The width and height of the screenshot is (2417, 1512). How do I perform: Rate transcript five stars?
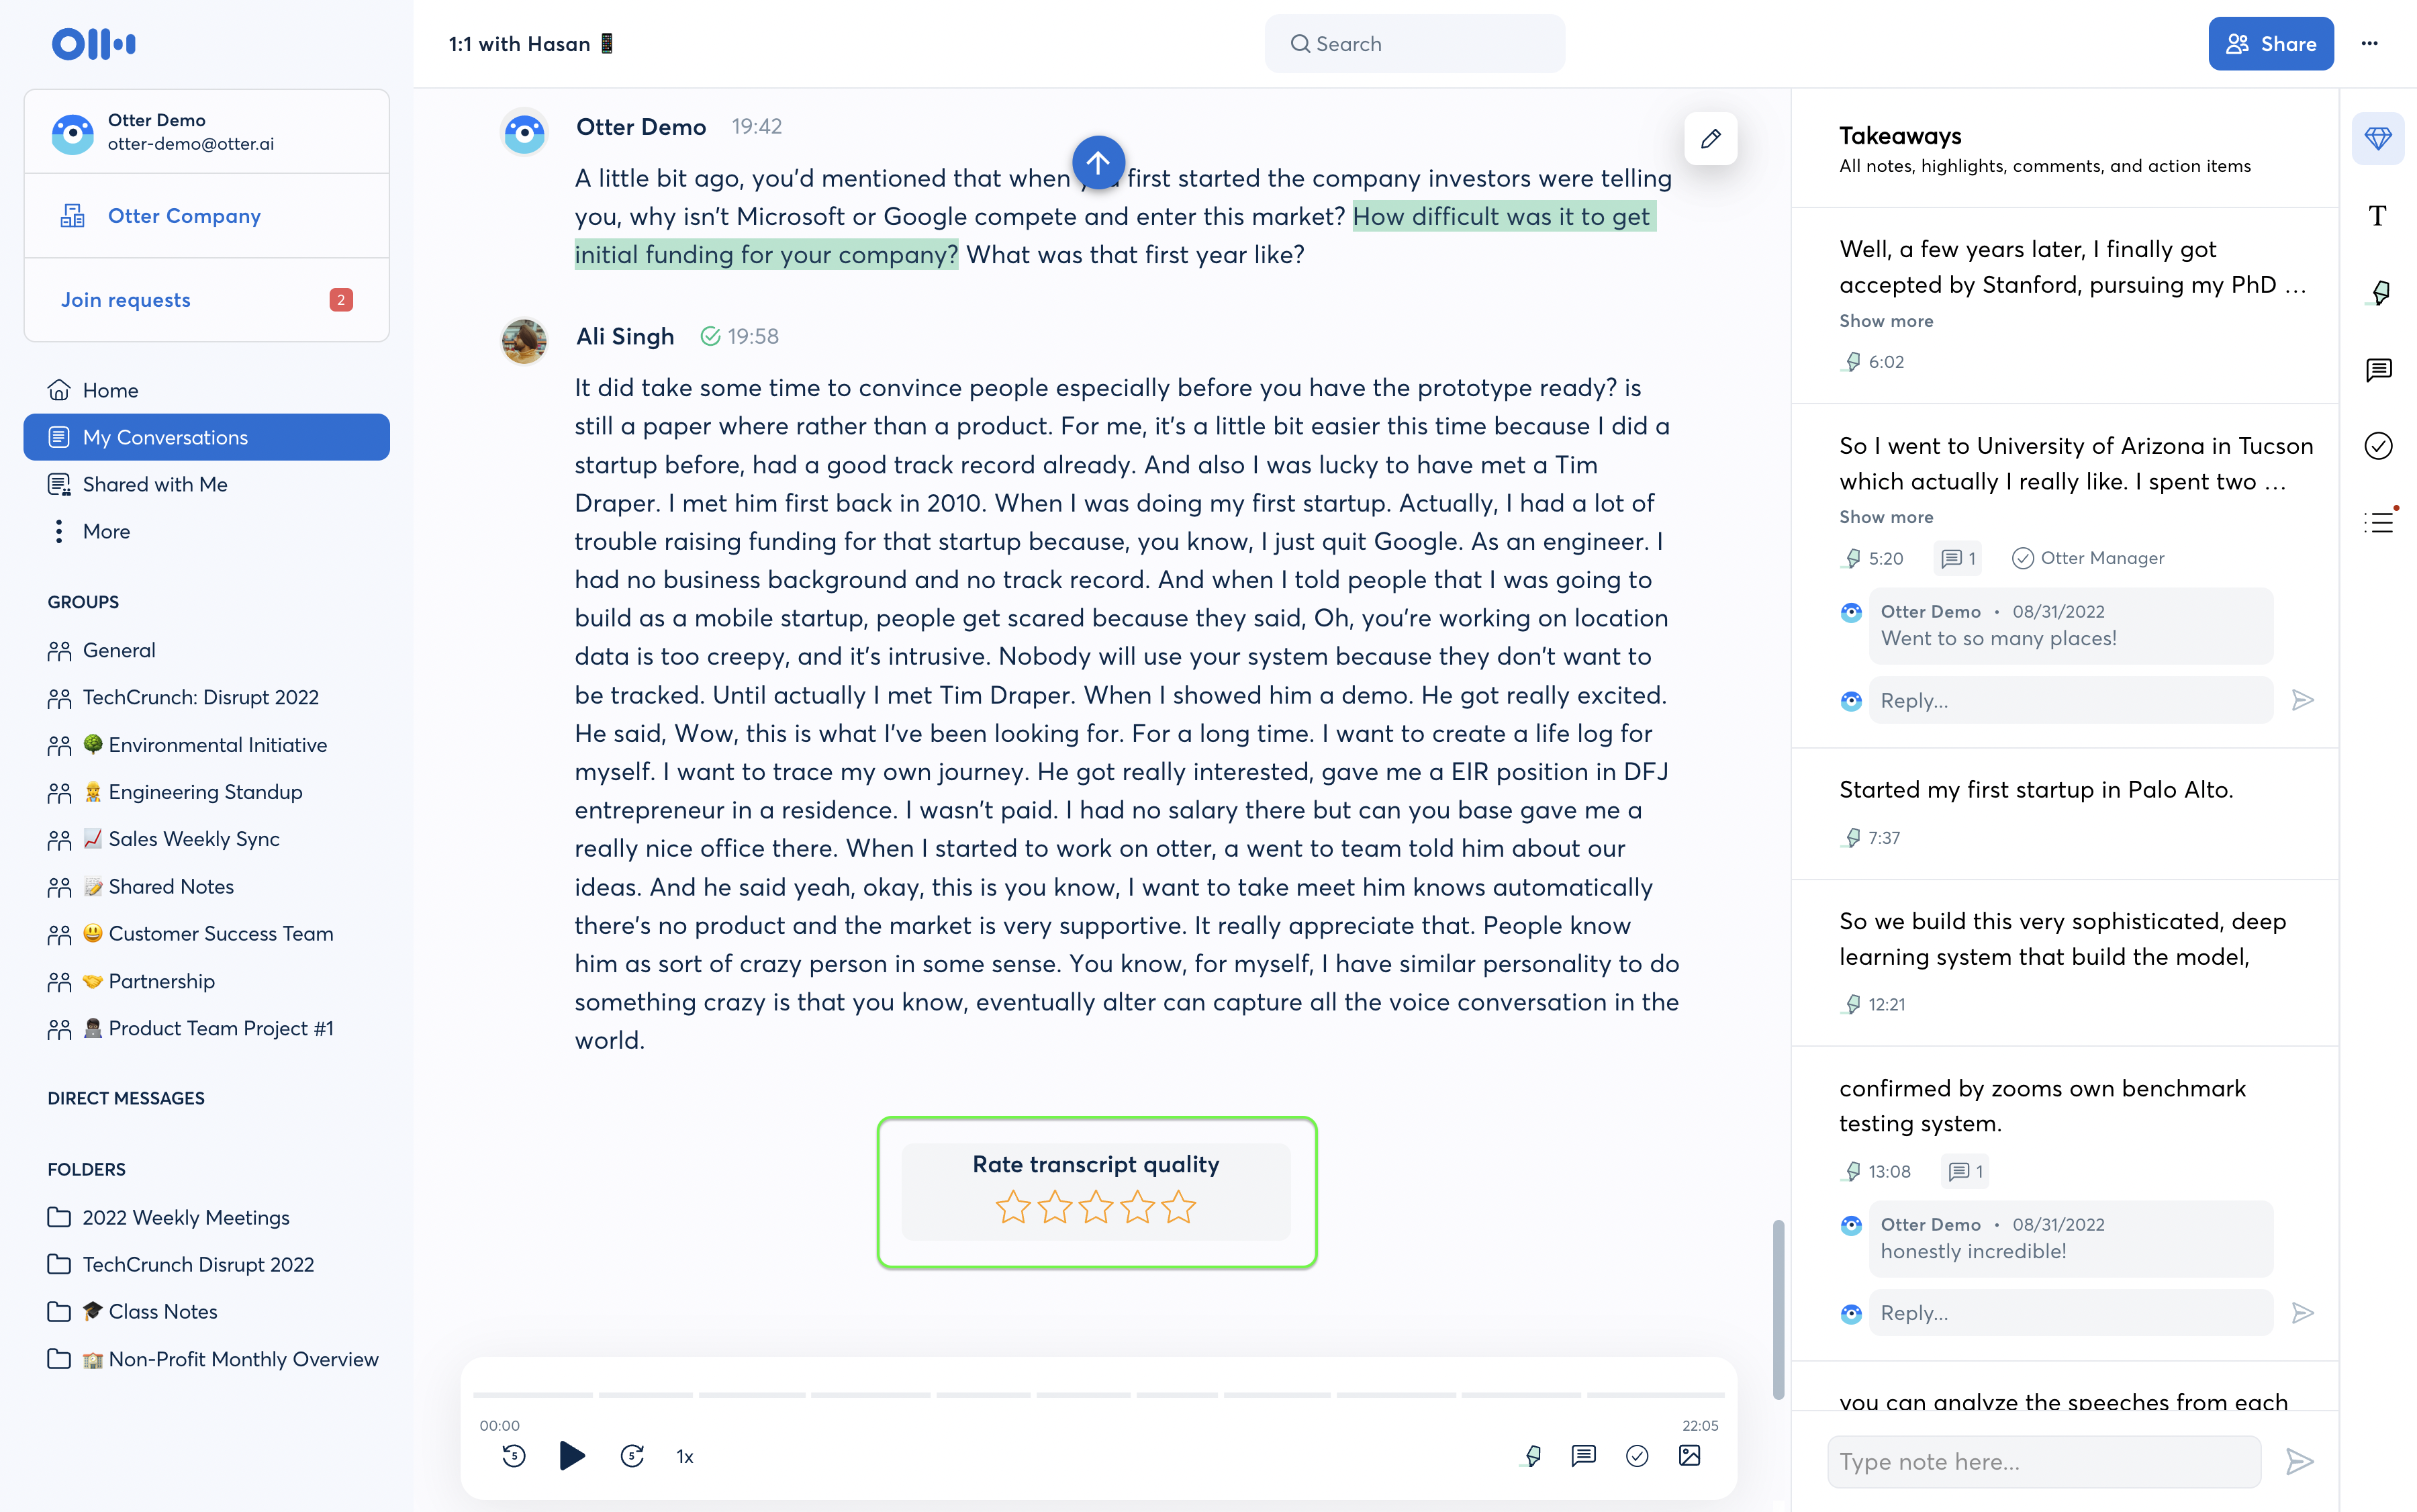1179,1207
